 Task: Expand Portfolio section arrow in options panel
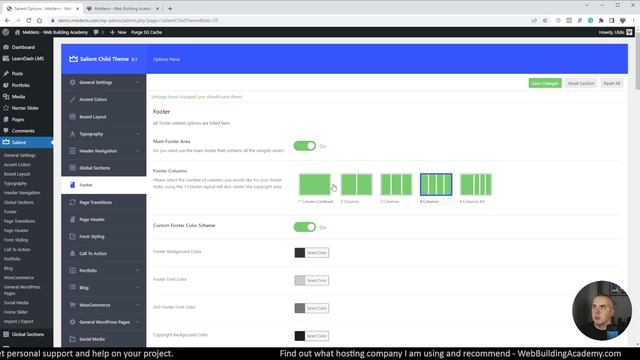click(138, 271)
